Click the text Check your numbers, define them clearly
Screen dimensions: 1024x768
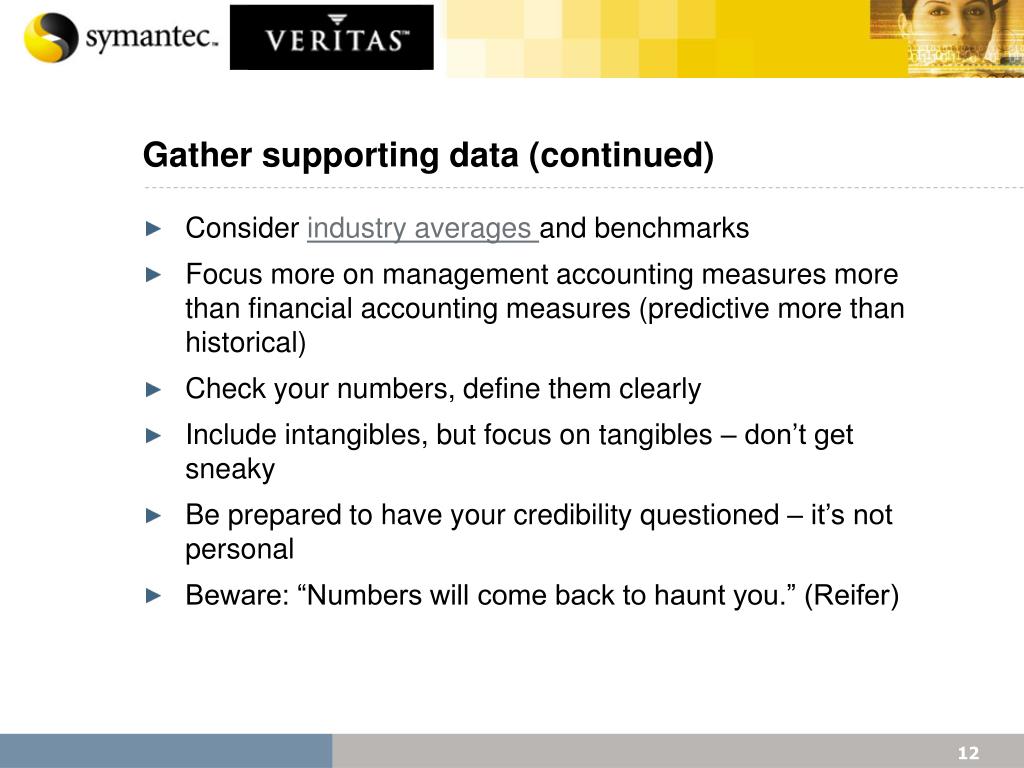(443, 389)
